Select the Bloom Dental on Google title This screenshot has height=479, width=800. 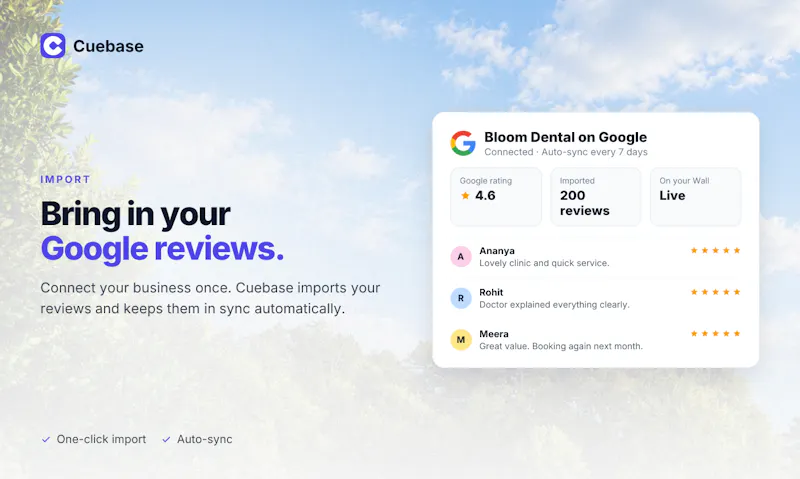(565, 137)
